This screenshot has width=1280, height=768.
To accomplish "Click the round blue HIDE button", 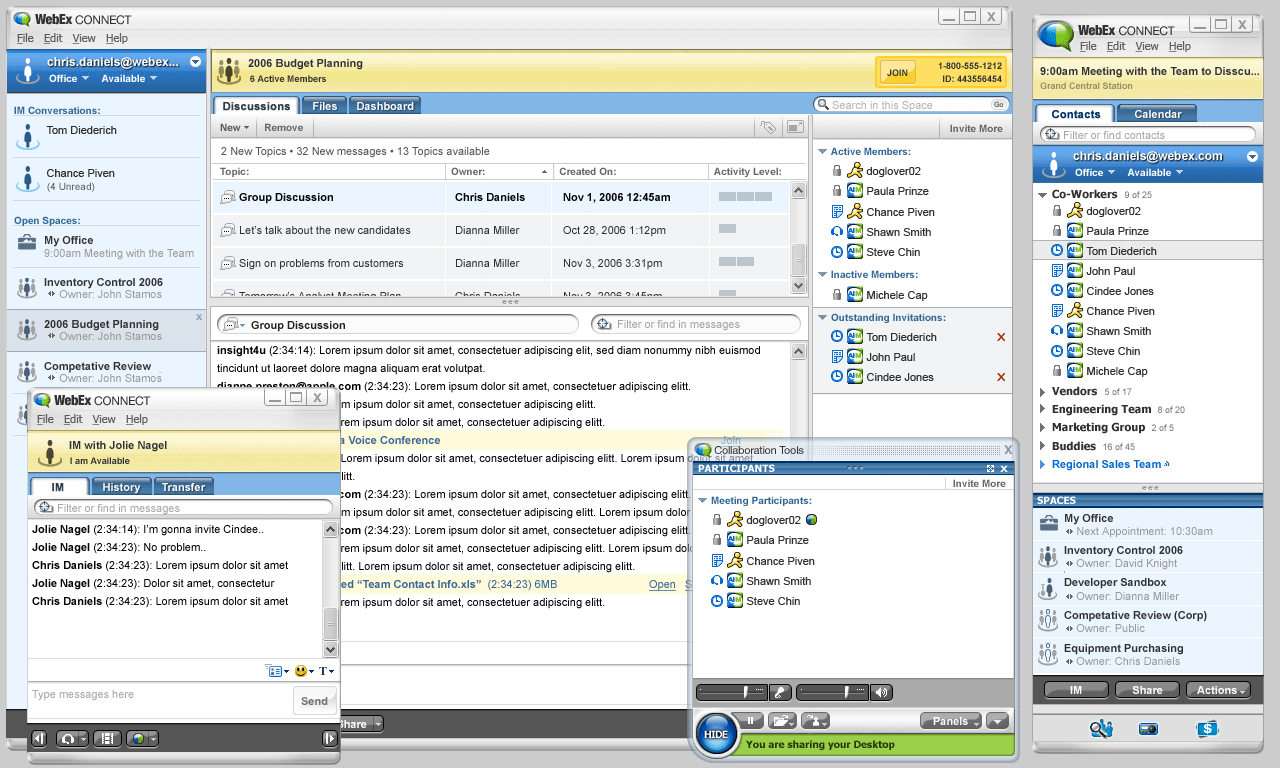I will pos(716,734).
